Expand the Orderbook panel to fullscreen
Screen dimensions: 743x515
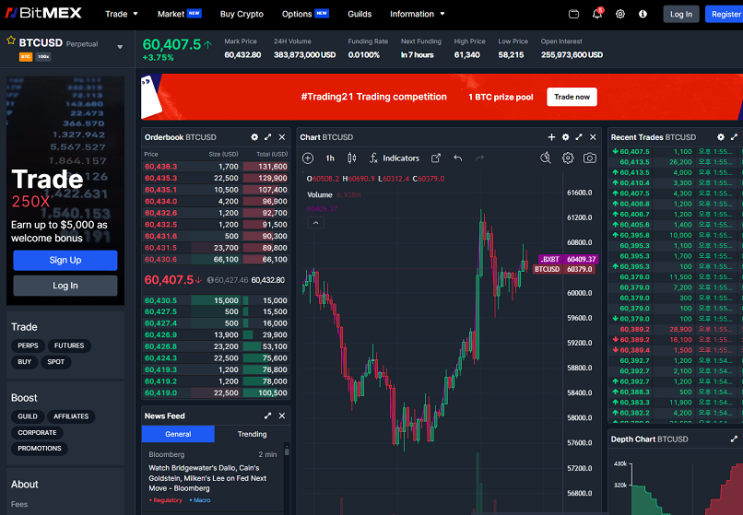[x=268, y=137]
